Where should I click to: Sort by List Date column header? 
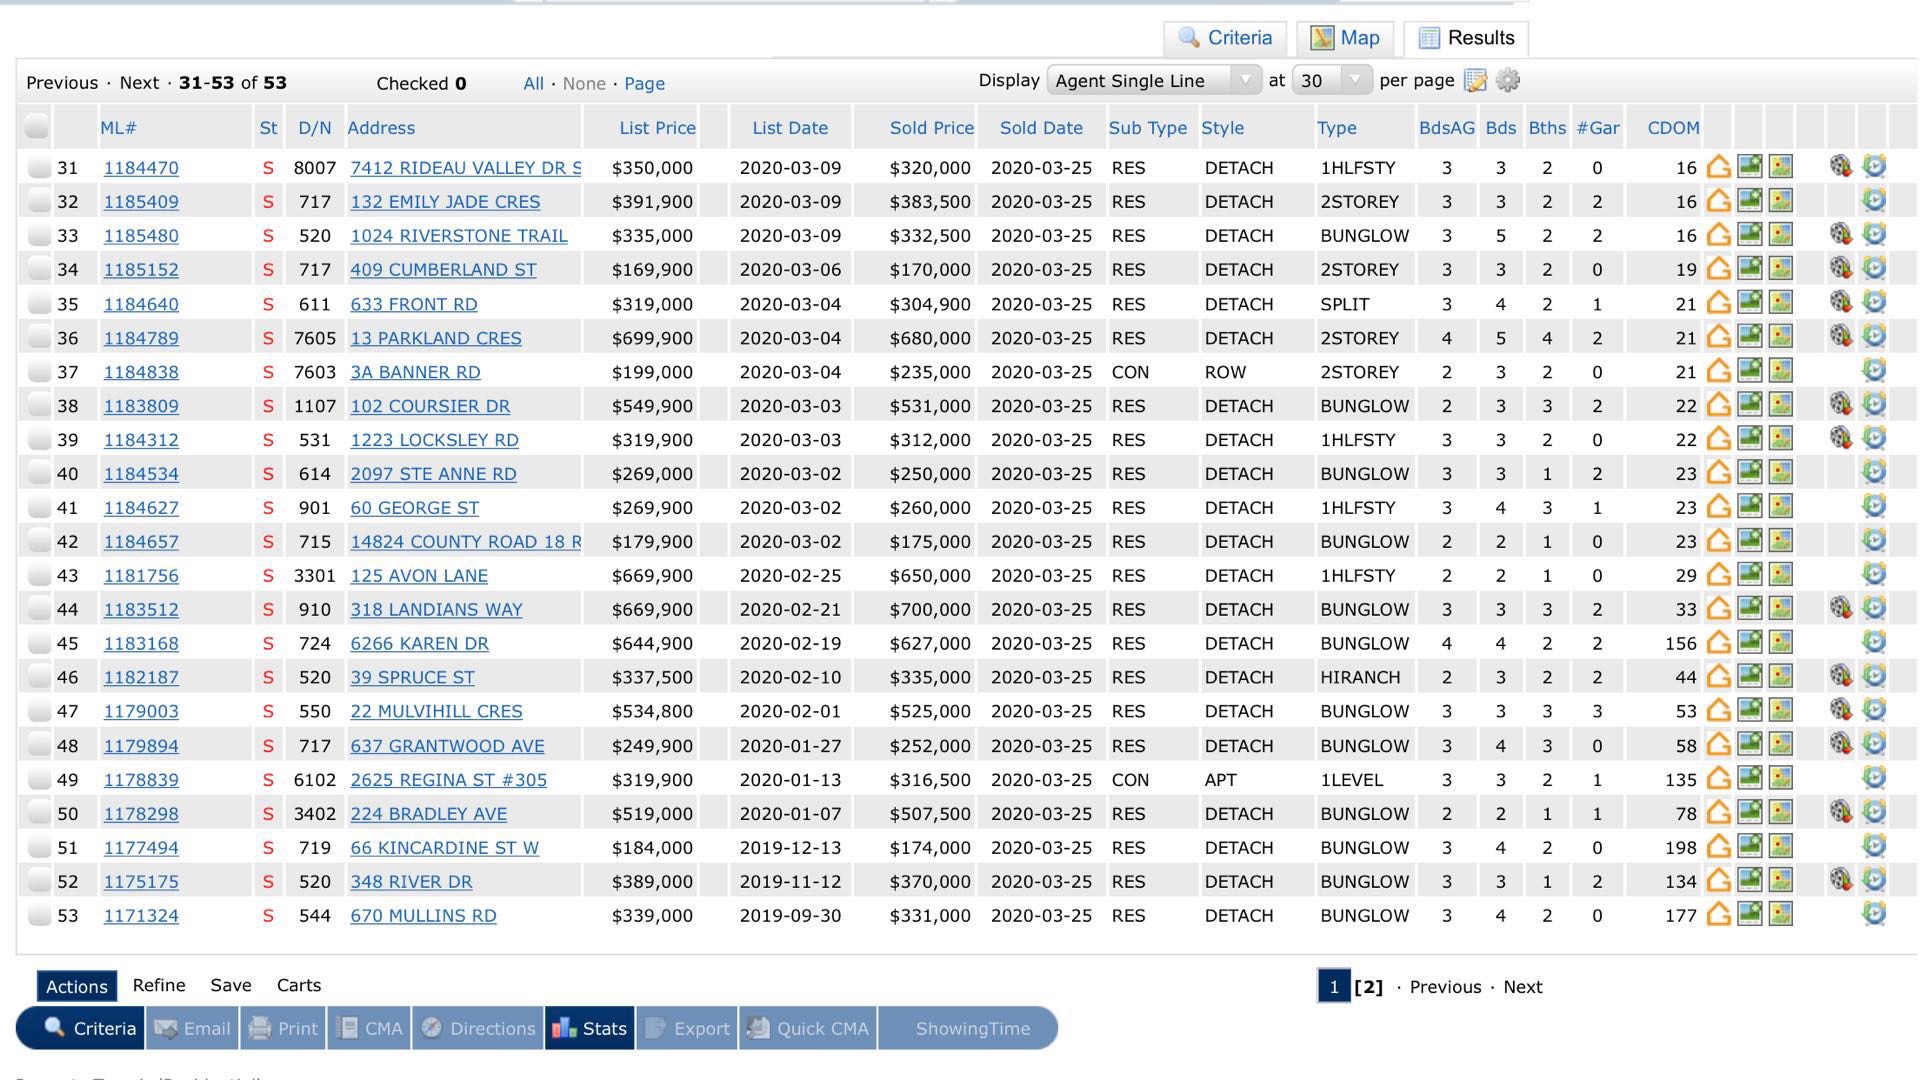tap(790, 128)
